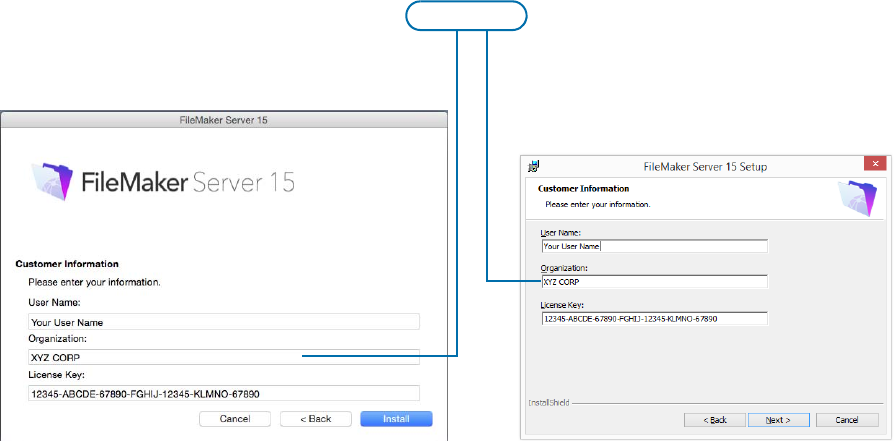Click the 'FileMaker Server 15' Mac window title

click(x=224, y=120)
